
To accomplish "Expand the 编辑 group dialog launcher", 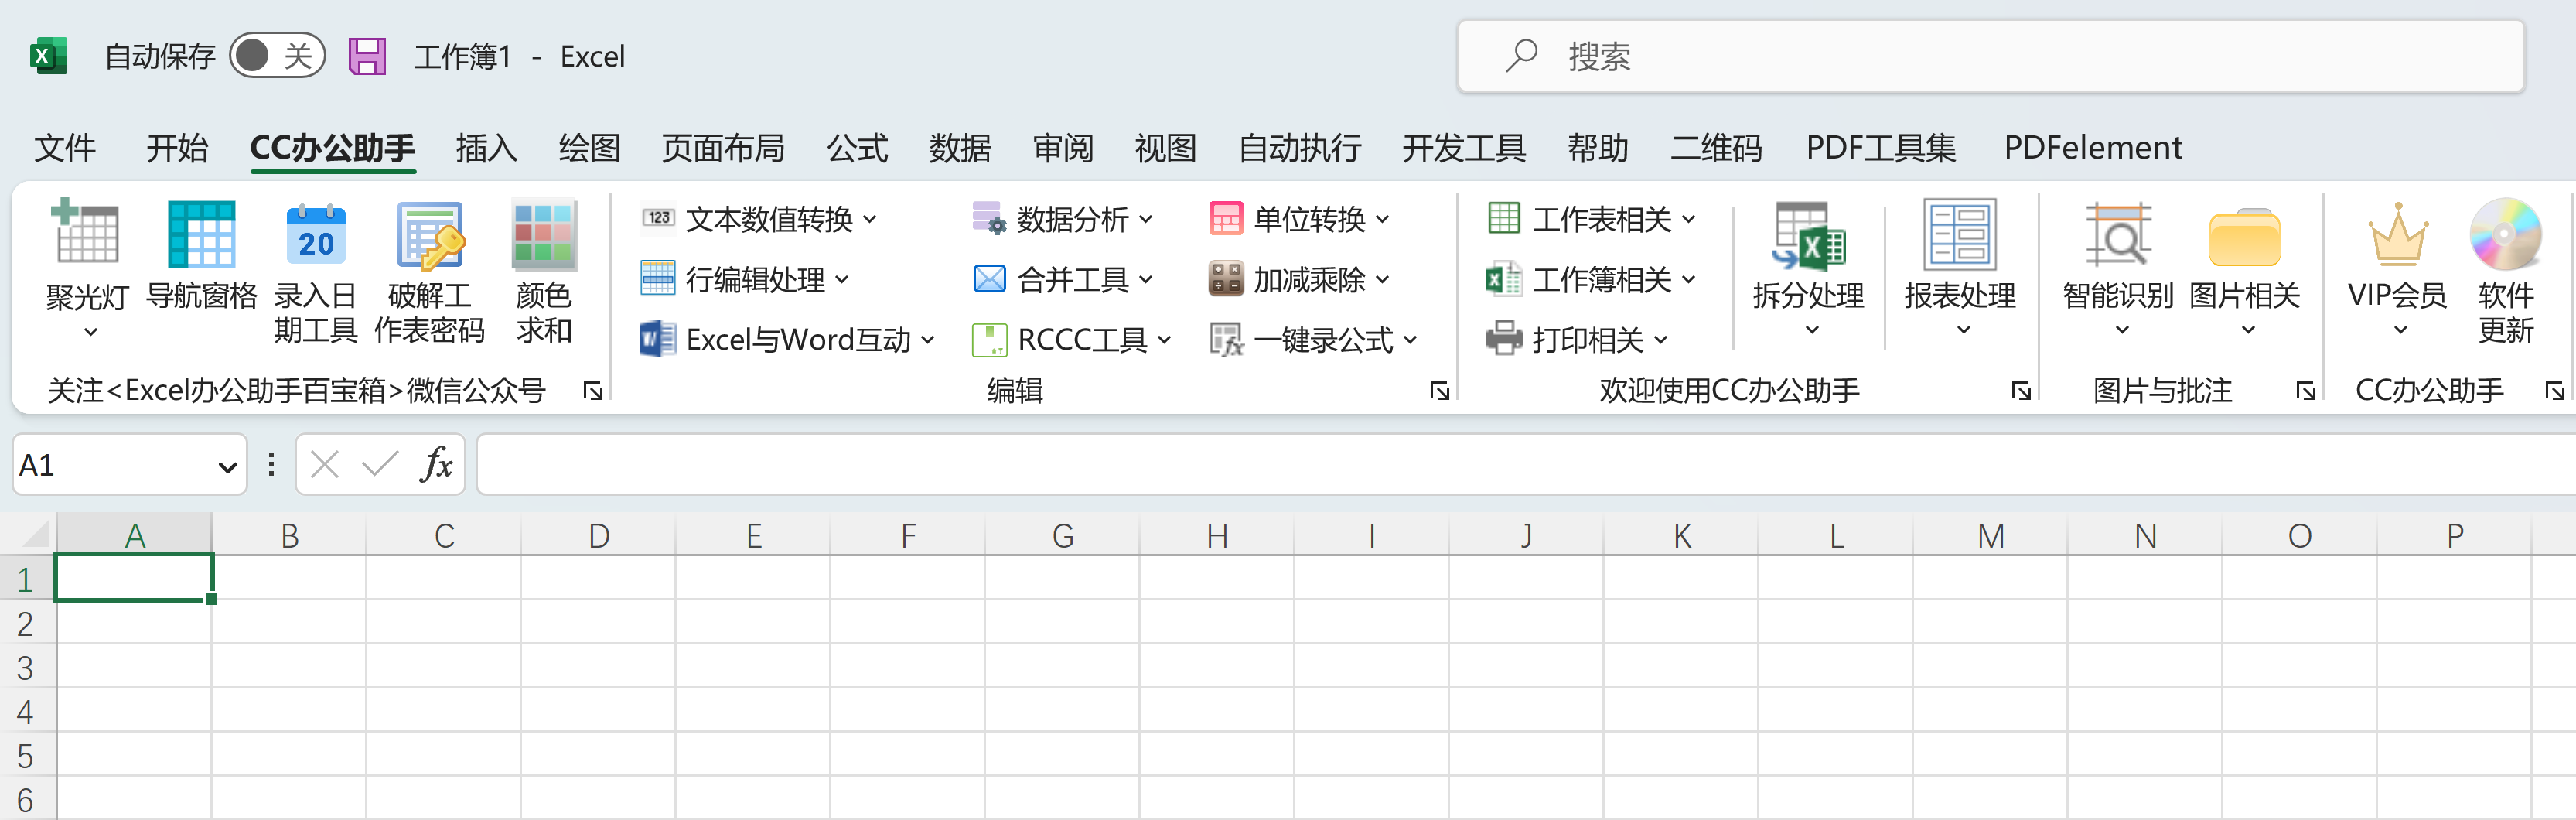I will (x=1439, y=391).
